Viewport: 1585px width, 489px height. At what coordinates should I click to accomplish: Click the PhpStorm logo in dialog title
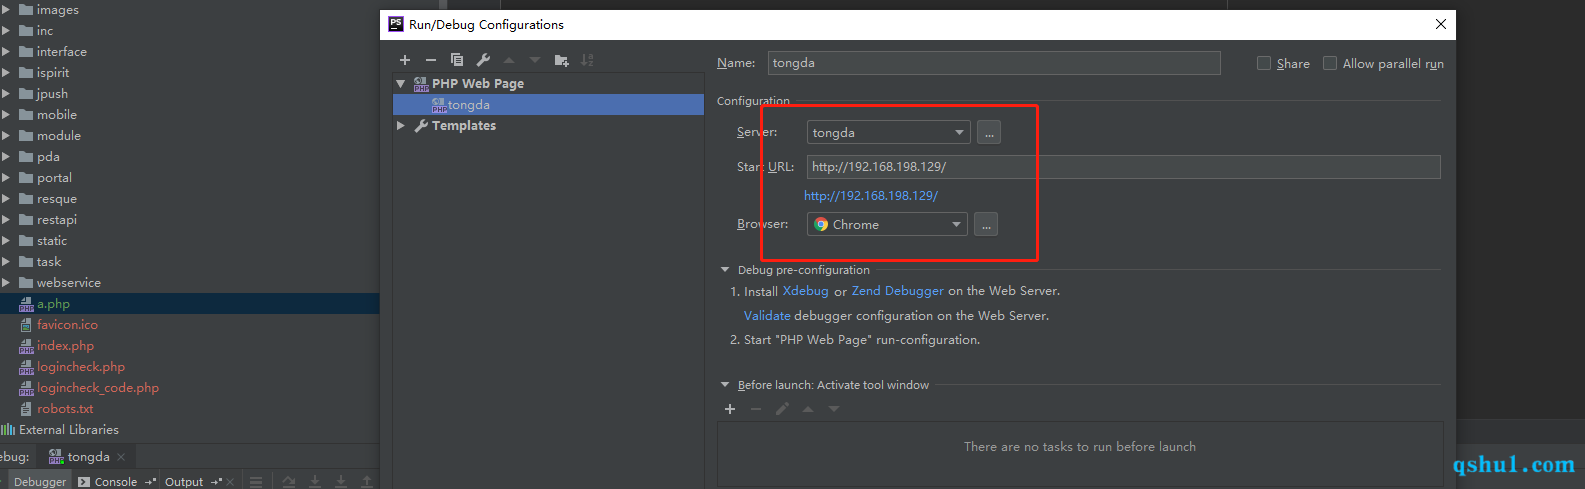[x=396, y=24]
